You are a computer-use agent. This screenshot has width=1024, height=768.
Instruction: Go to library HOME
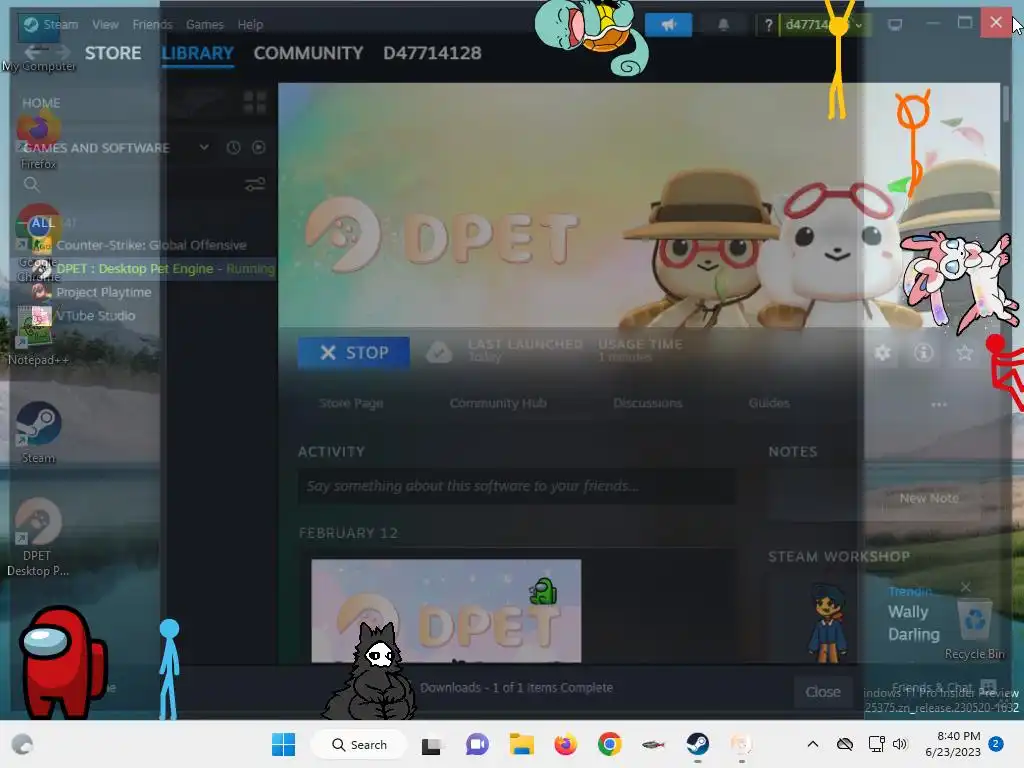41,103
